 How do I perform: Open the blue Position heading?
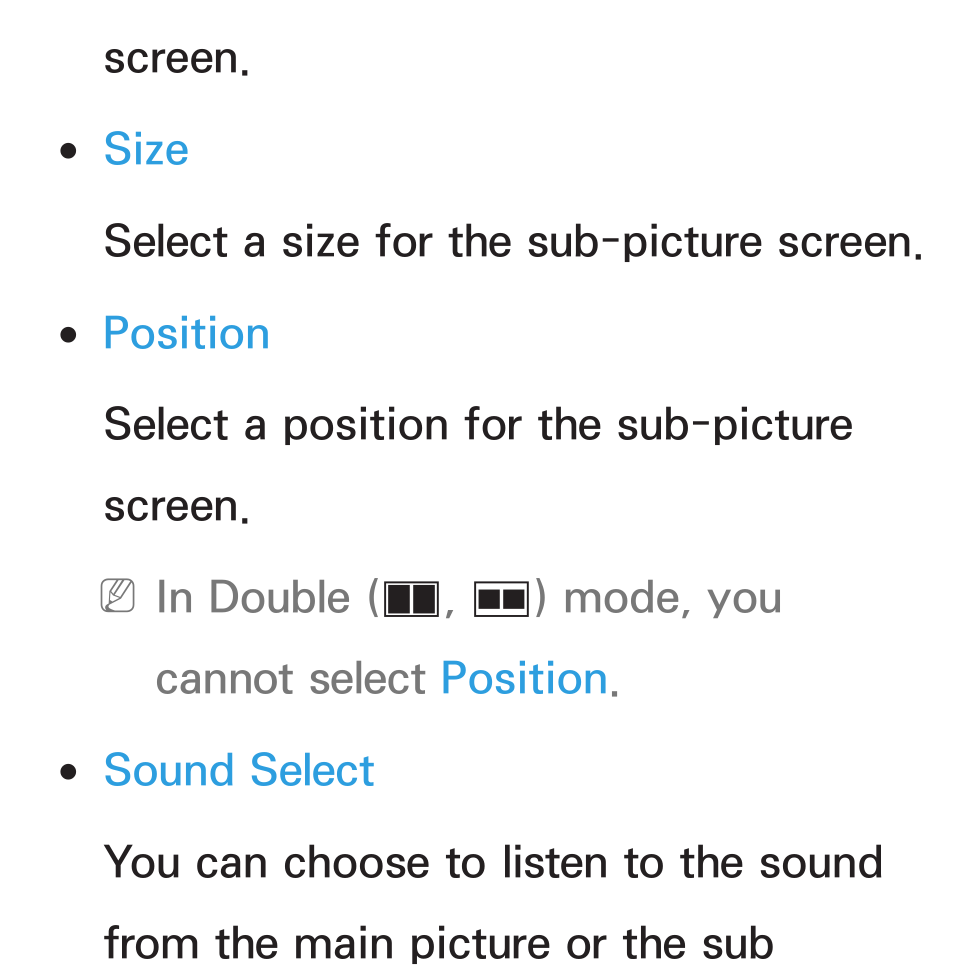[186, 333]
